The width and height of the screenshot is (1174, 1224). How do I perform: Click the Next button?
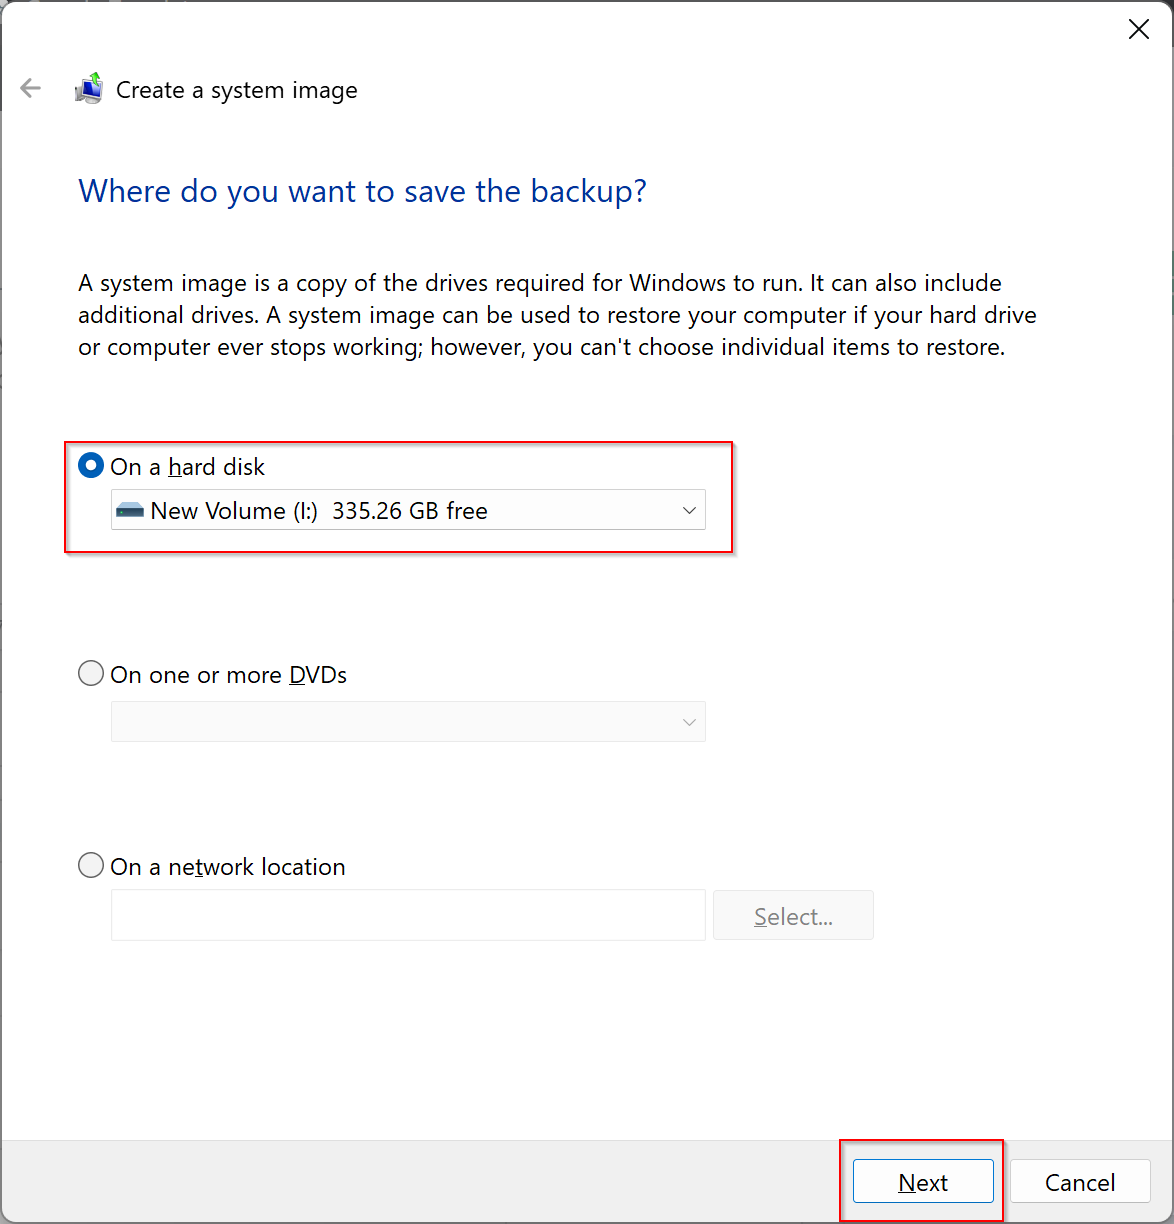(x=923, y=1181)
